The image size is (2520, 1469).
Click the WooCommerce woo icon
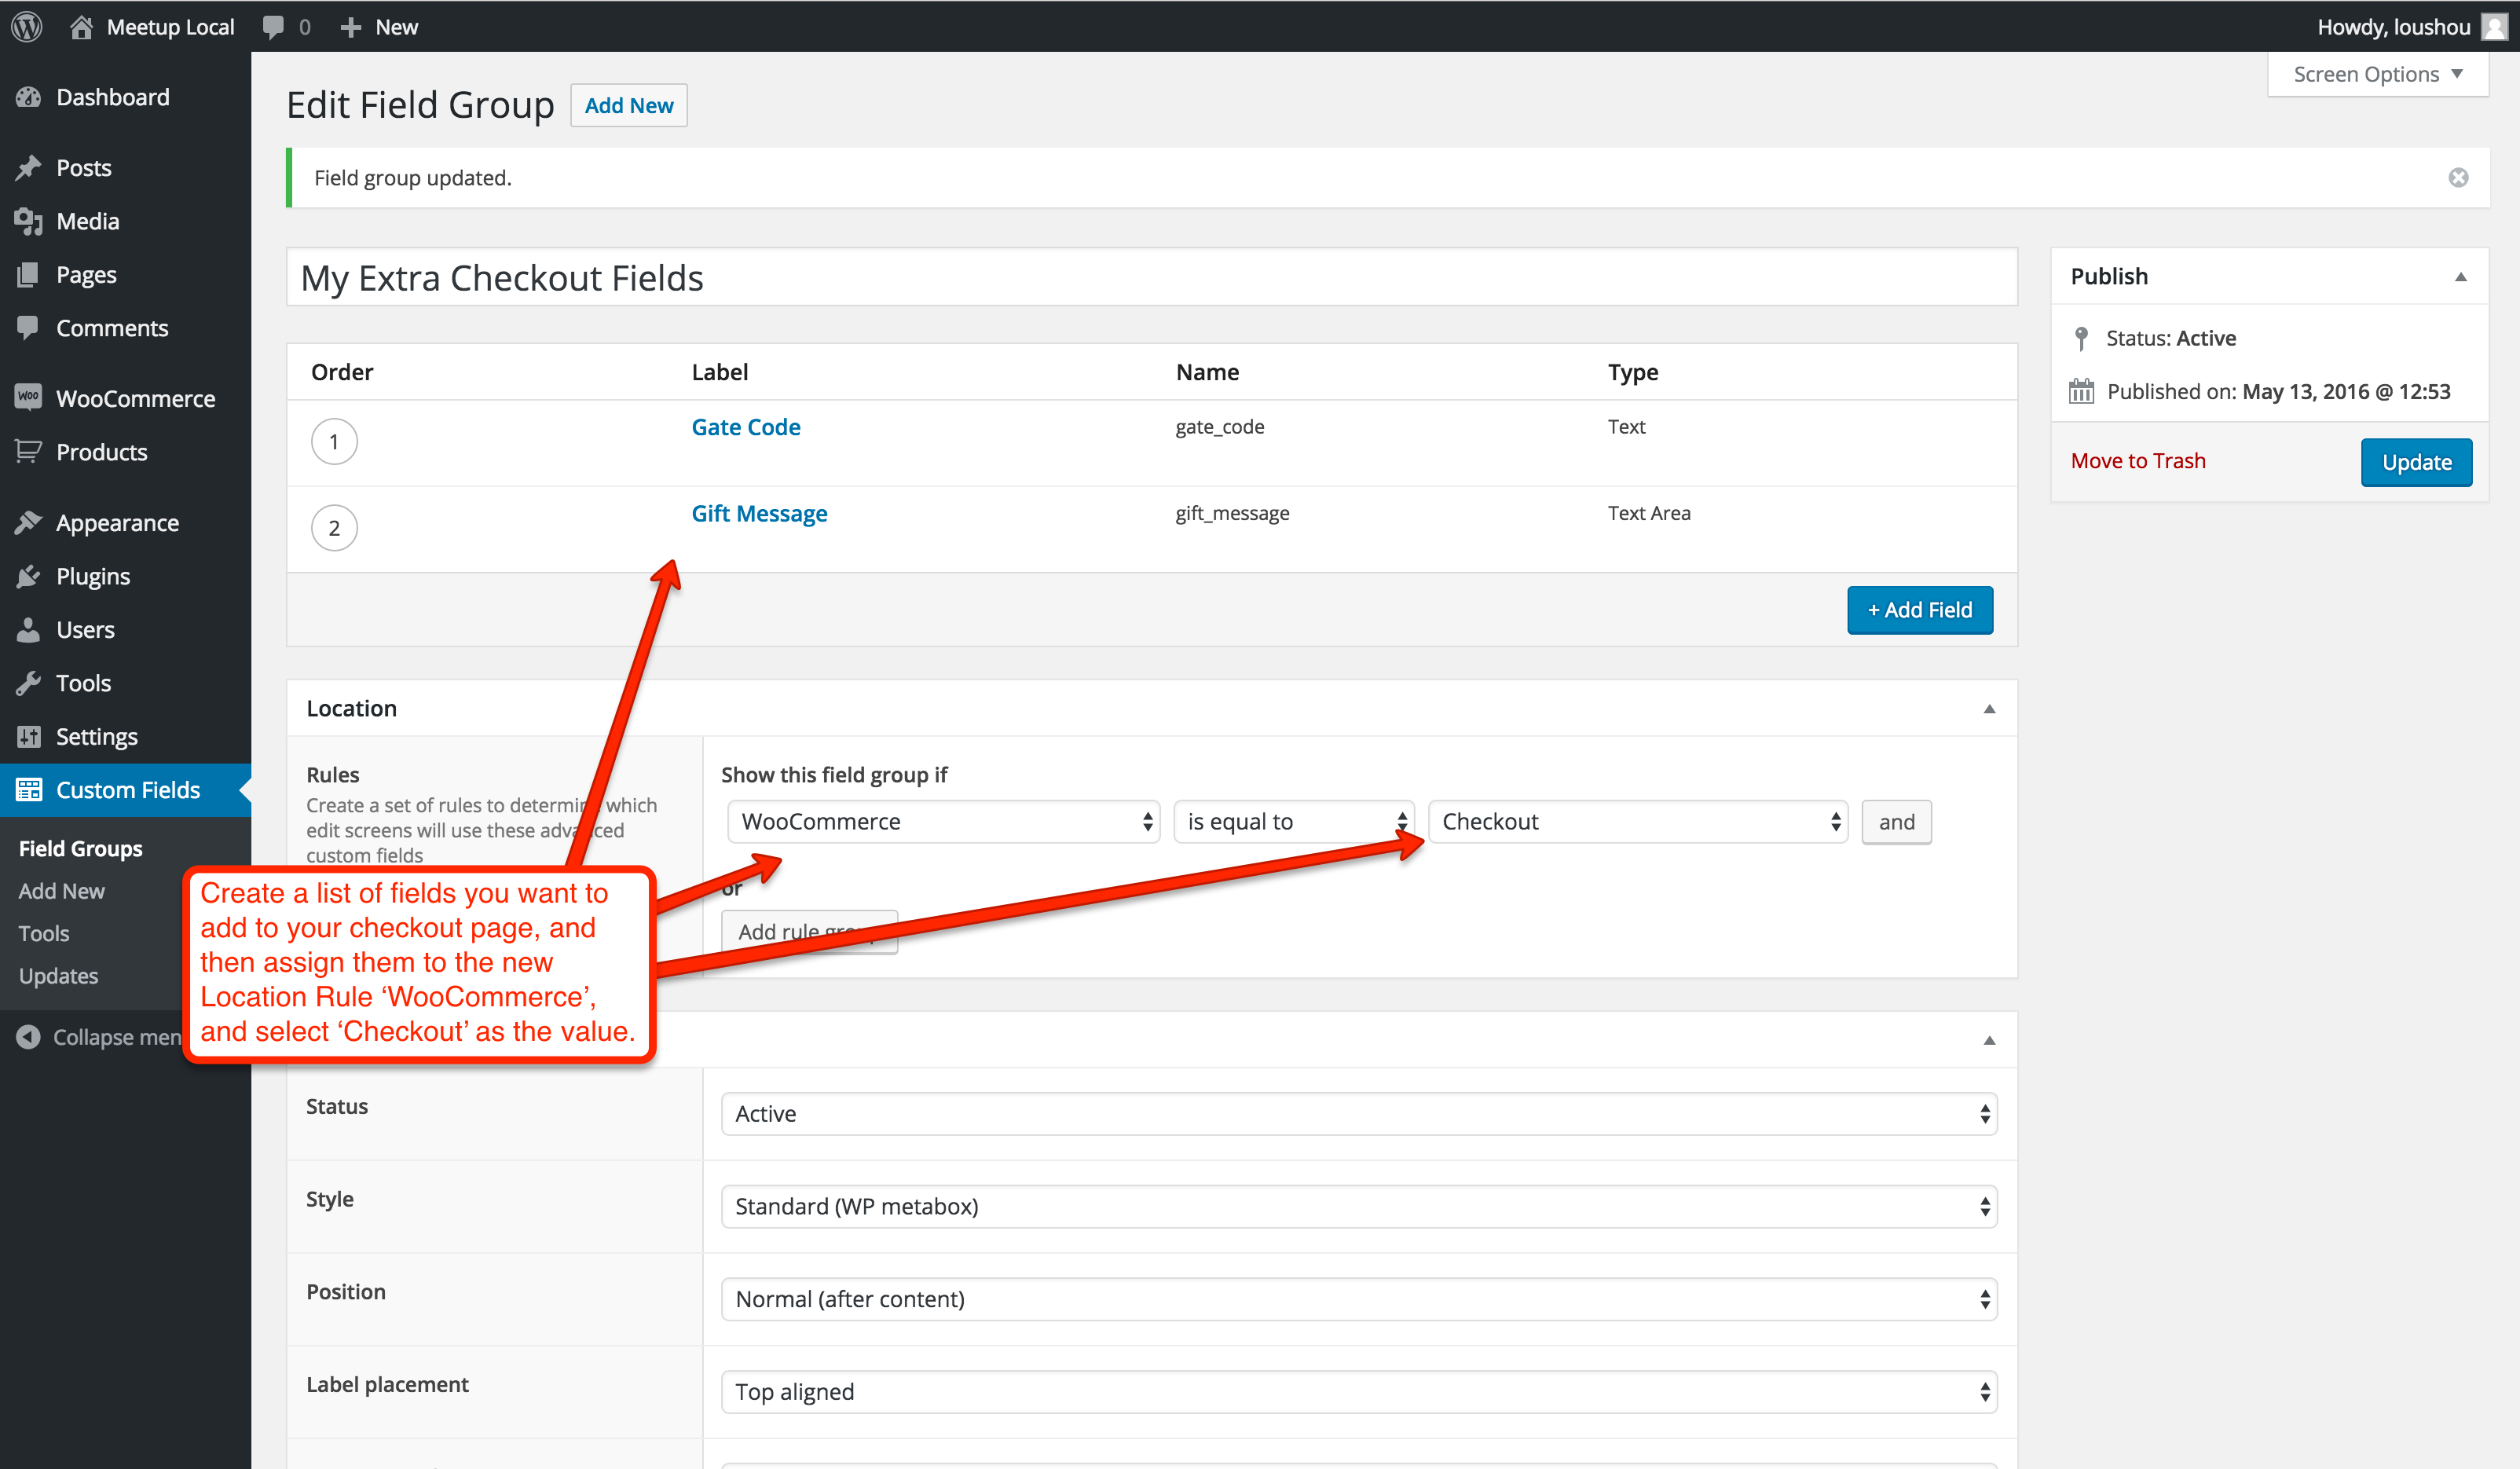28,397
